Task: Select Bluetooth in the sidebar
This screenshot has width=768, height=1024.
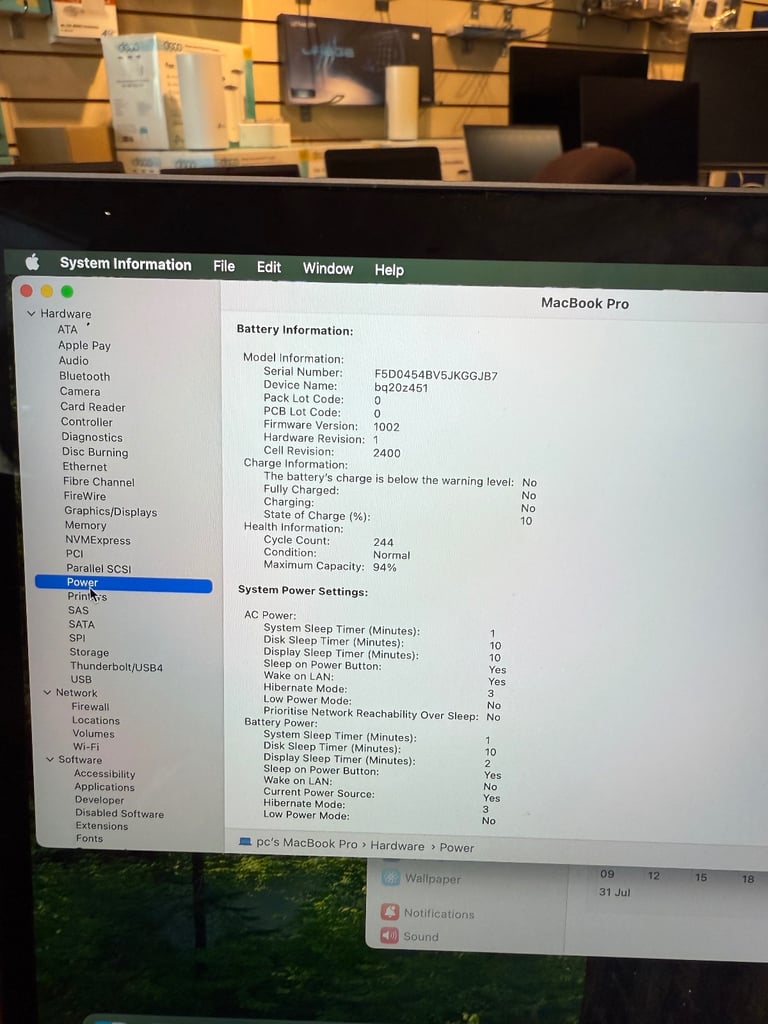Action: [84, 376]
